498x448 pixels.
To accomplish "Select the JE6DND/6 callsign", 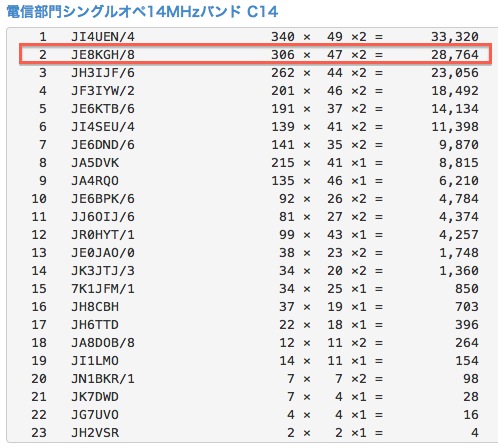I will point(103,144).
